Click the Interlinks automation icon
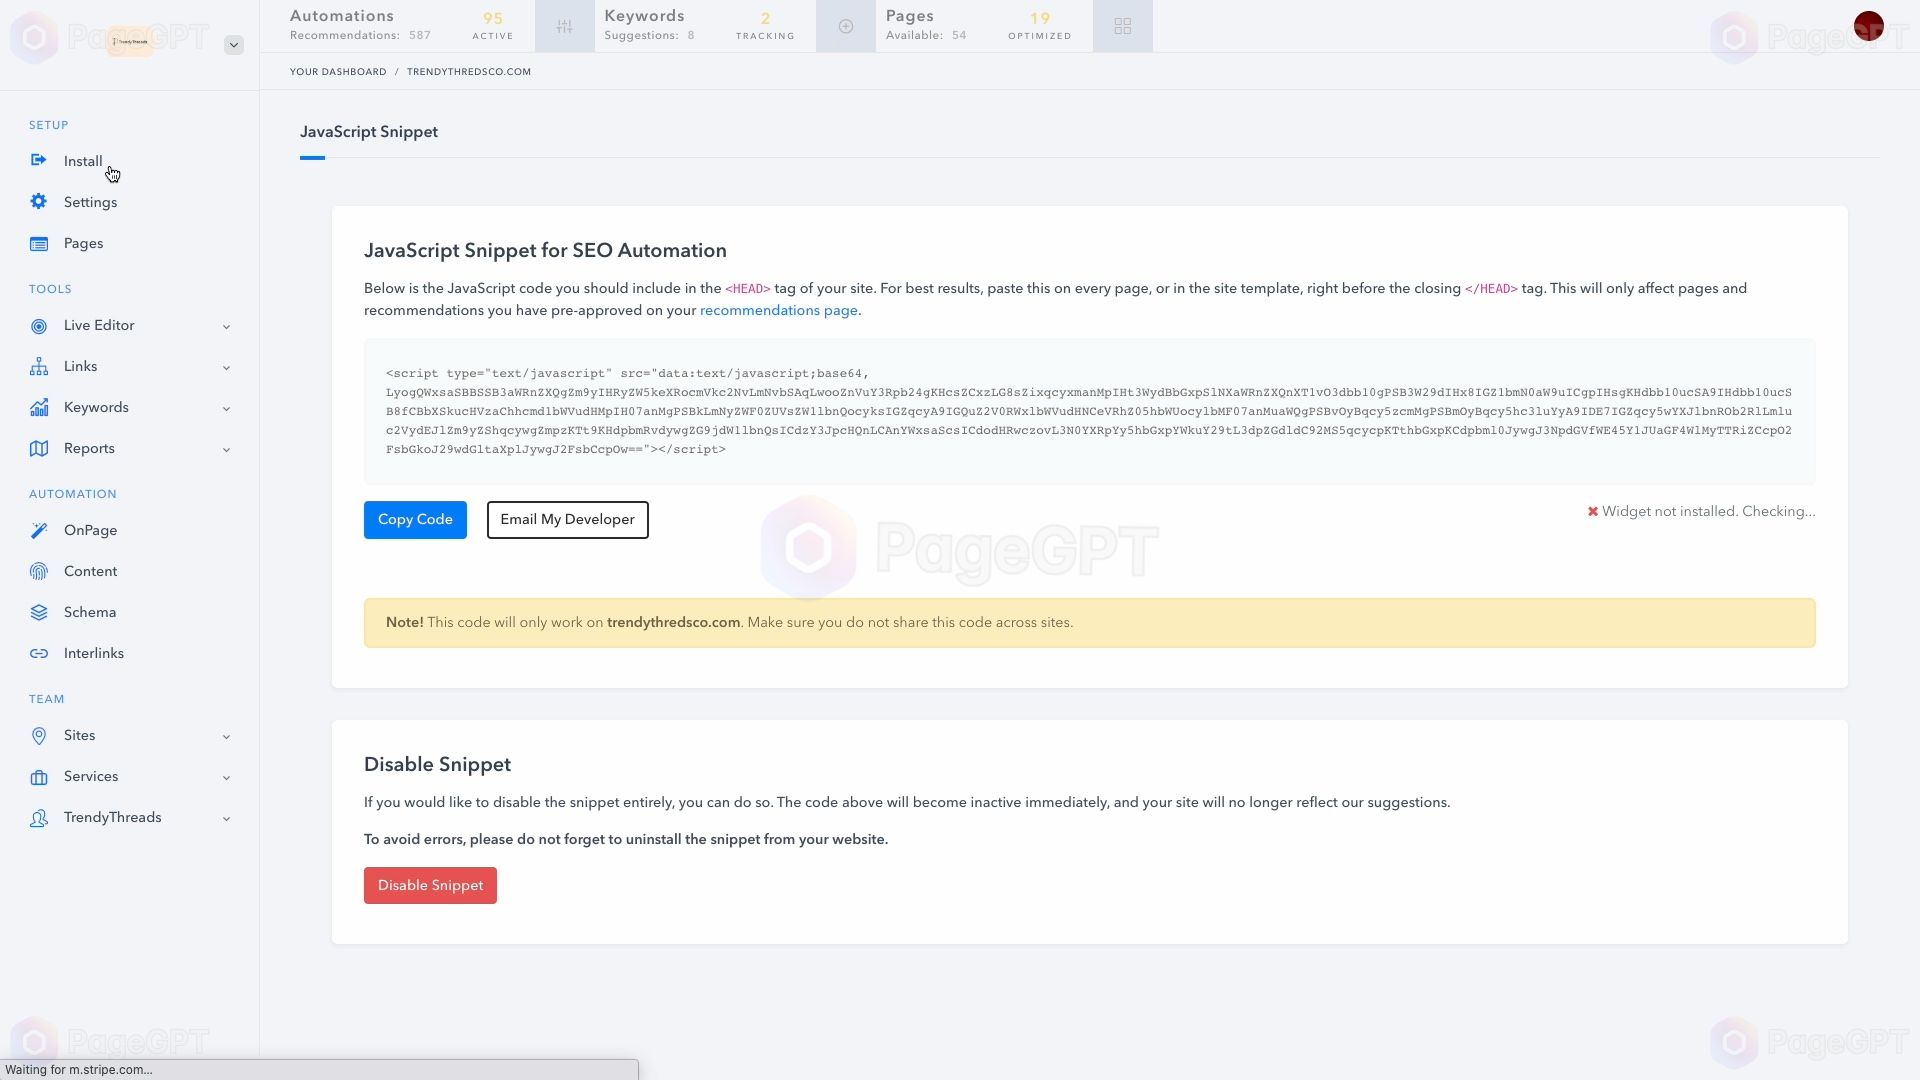 point(38,653)
